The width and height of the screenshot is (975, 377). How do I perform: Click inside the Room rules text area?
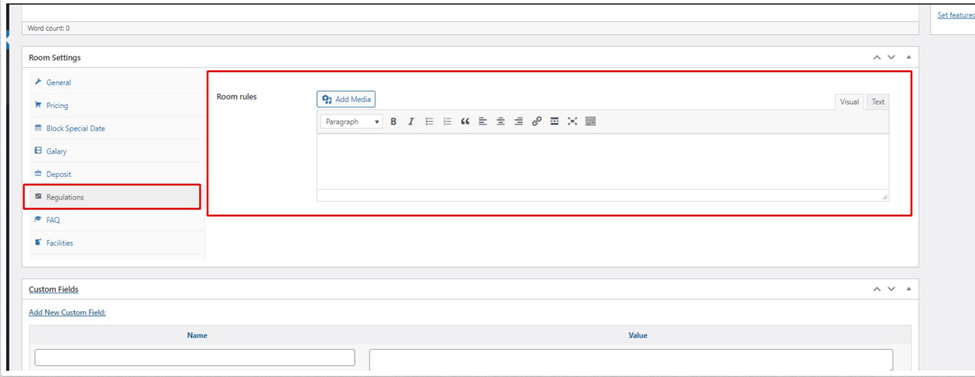pos(603,162)
